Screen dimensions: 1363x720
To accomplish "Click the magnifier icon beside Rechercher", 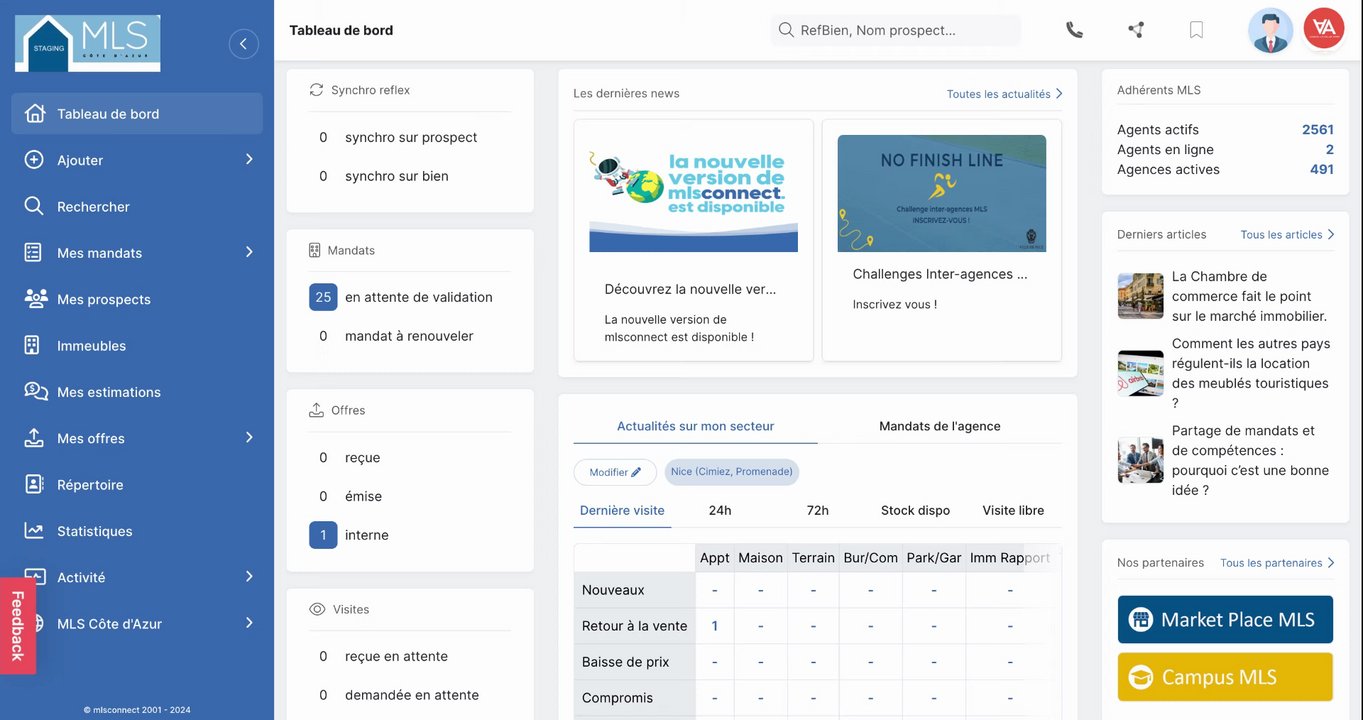I will [x=34, y=206].
